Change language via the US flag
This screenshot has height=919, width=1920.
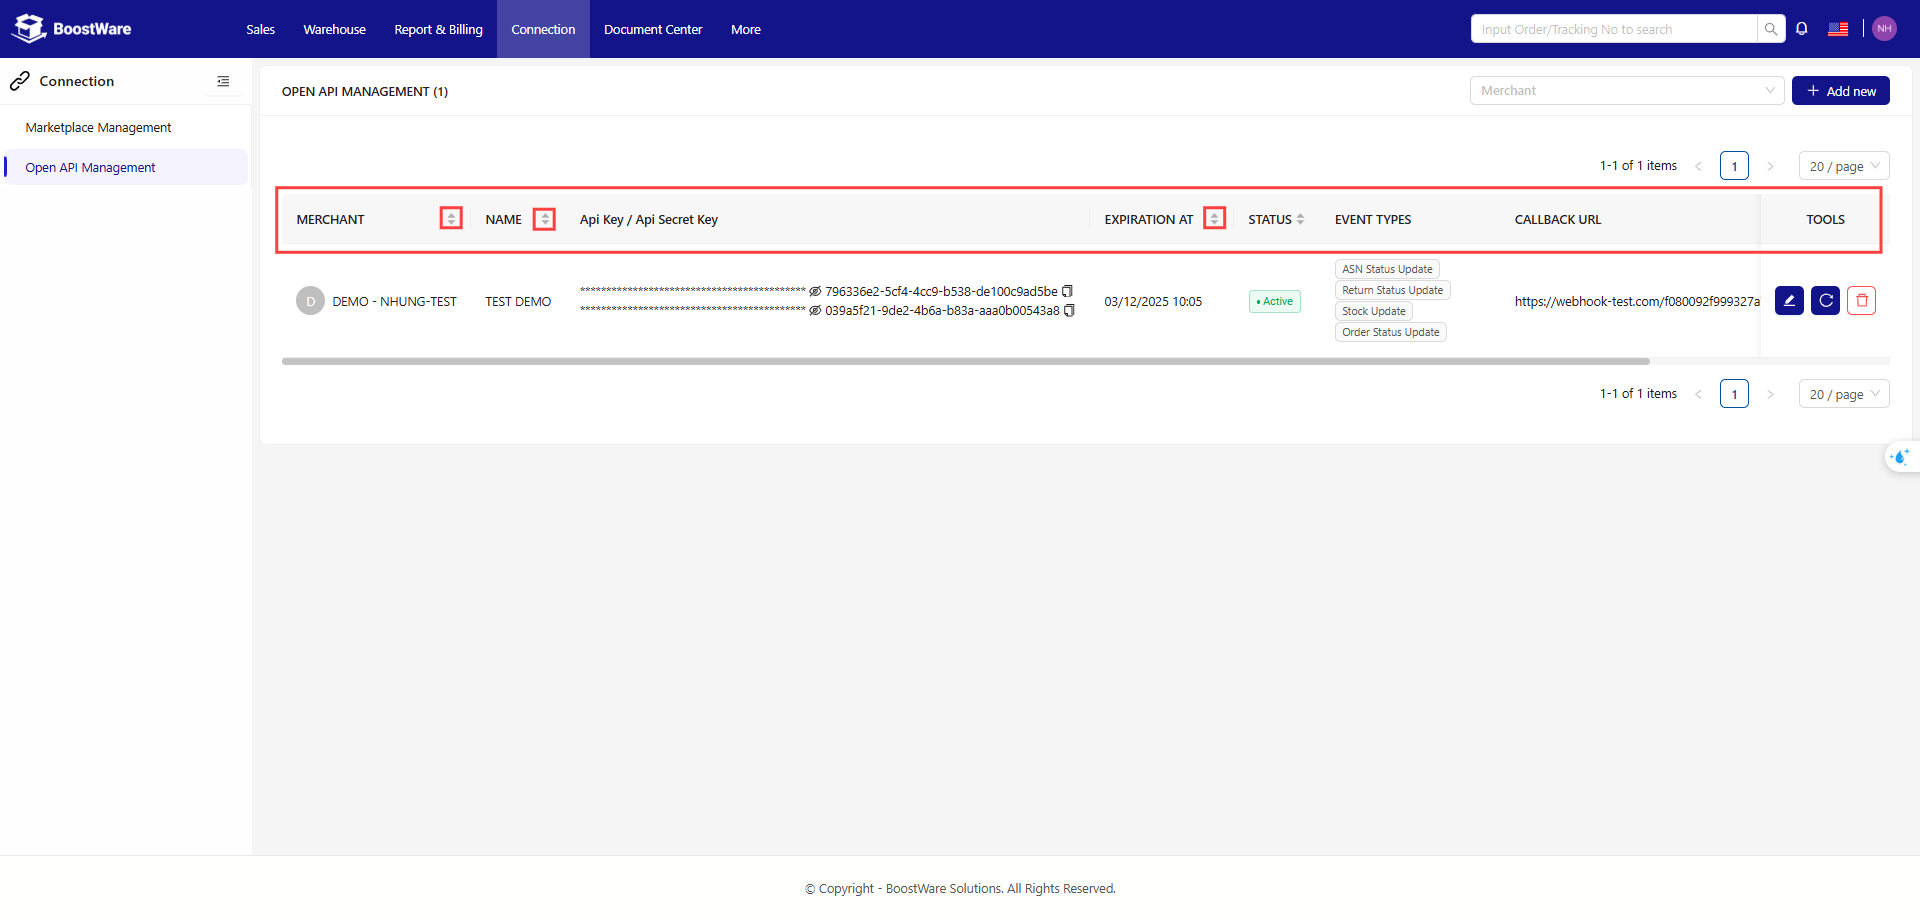click(x=1838, y=29)
